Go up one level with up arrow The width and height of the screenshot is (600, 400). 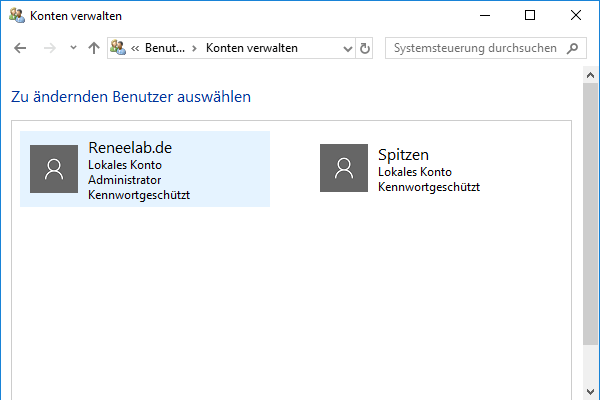click(x=94, y=48)
